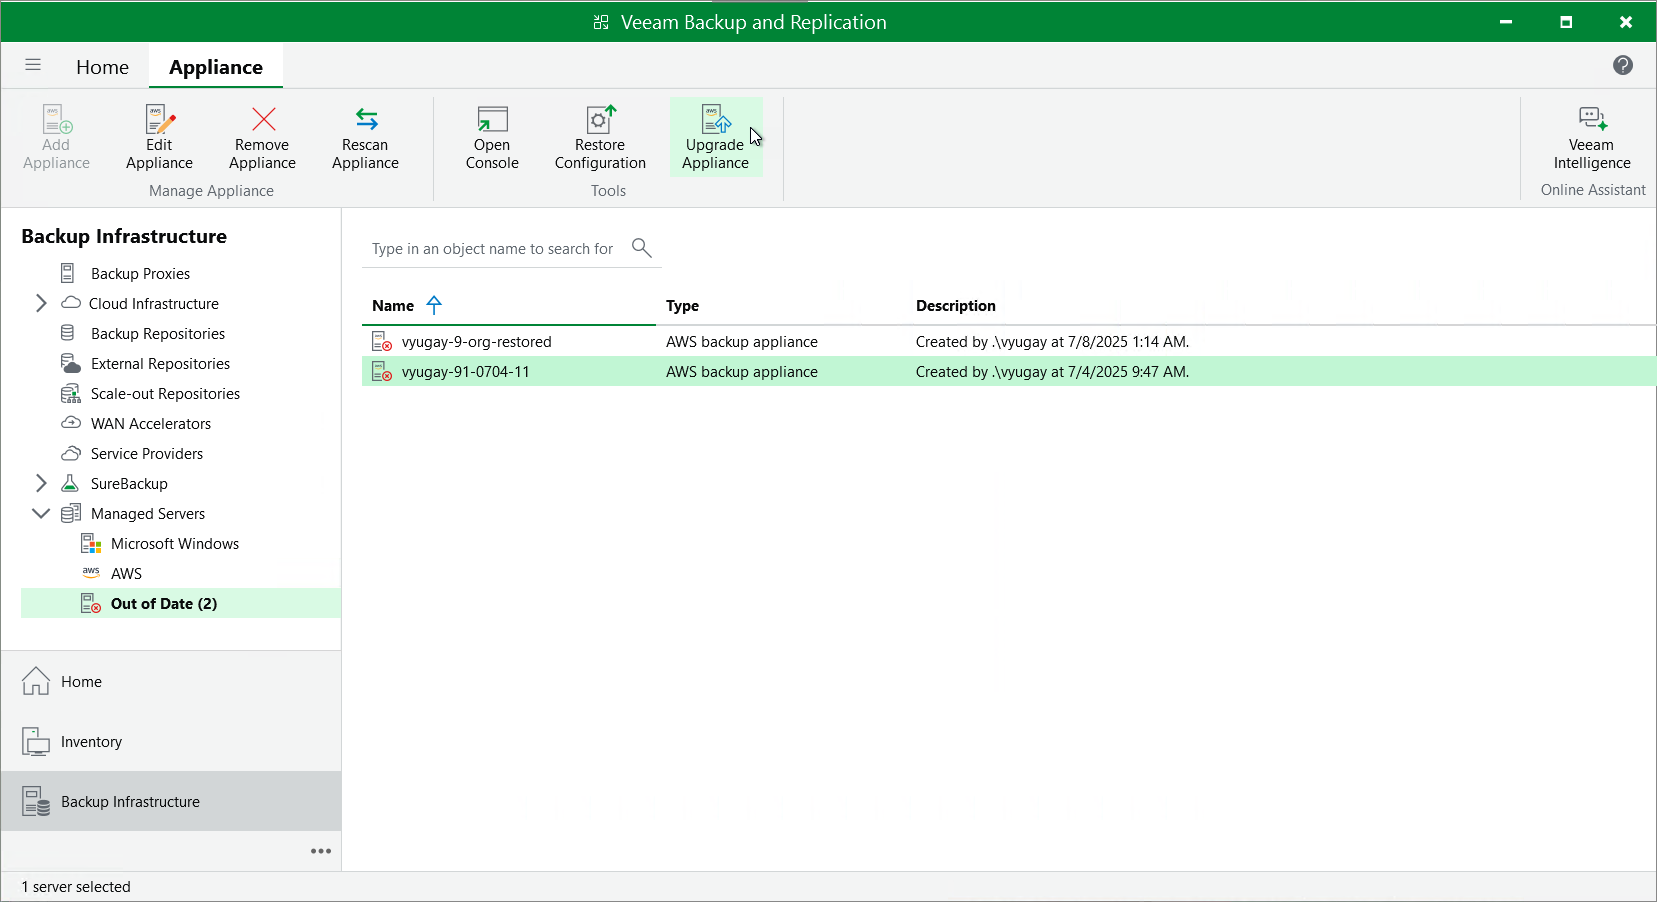Click Rescan Appliance in the ribbon
The width and height of the screenshot is (1657, 902).
(x=365, y=137)
